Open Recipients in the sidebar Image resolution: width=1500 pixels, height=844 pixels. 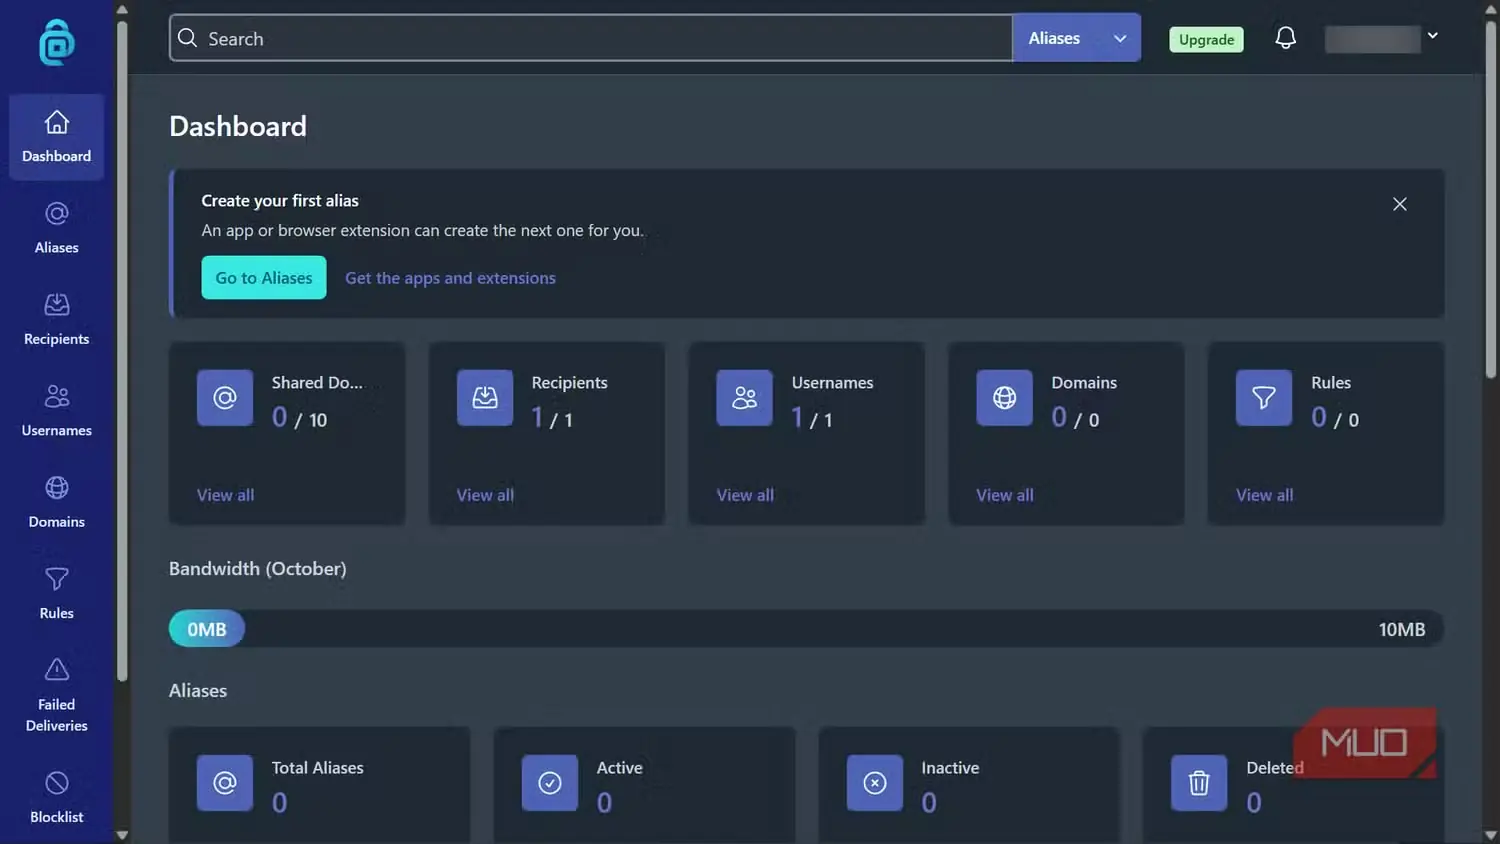57,320
